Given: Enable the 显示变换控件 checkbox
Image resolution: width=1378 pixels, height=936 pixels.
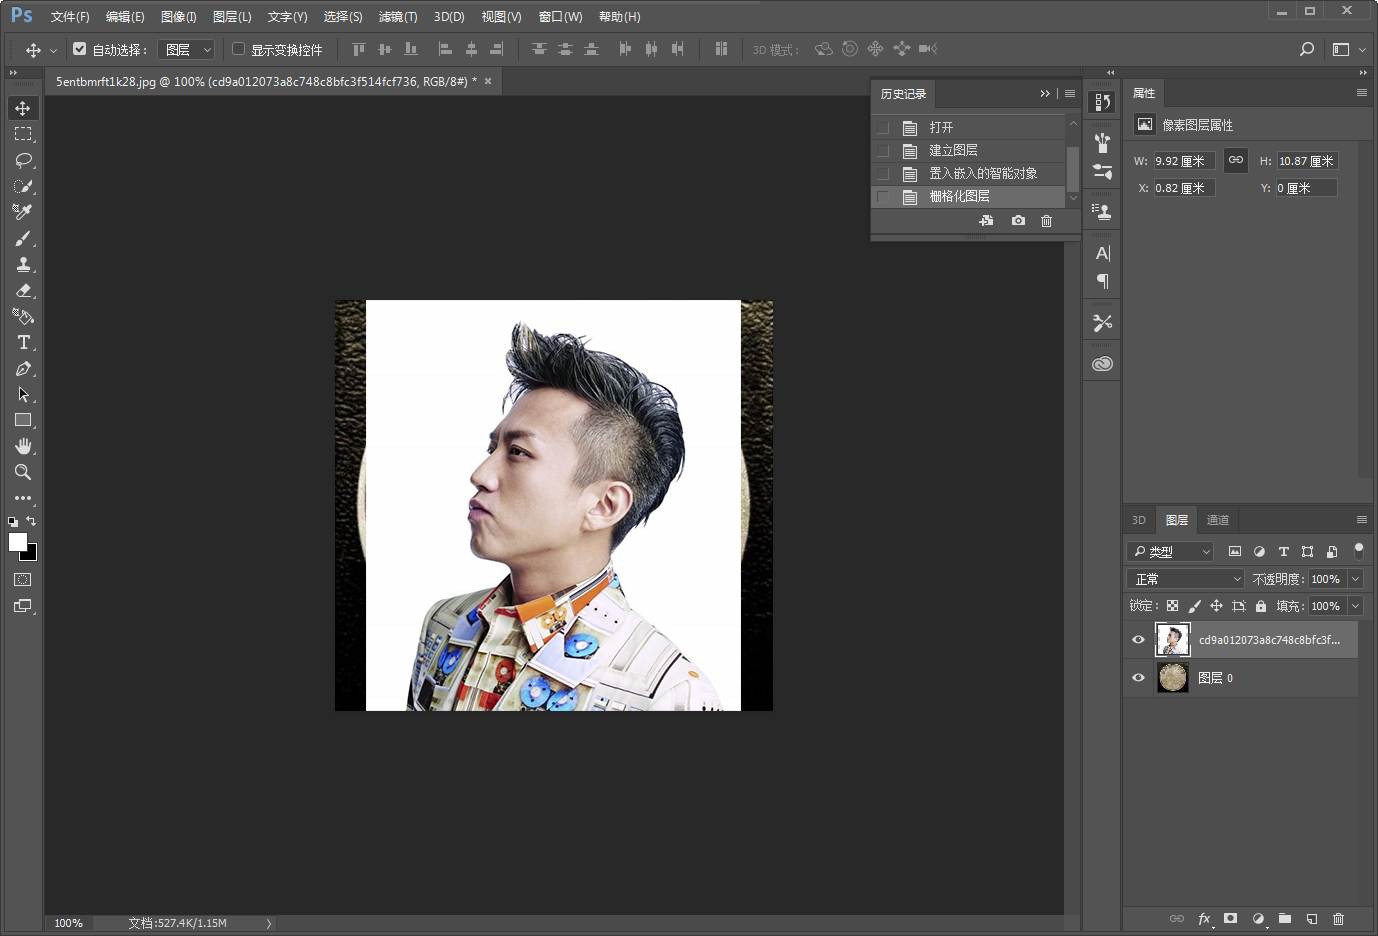Looking at the screenshot, I should coord(239,48).
